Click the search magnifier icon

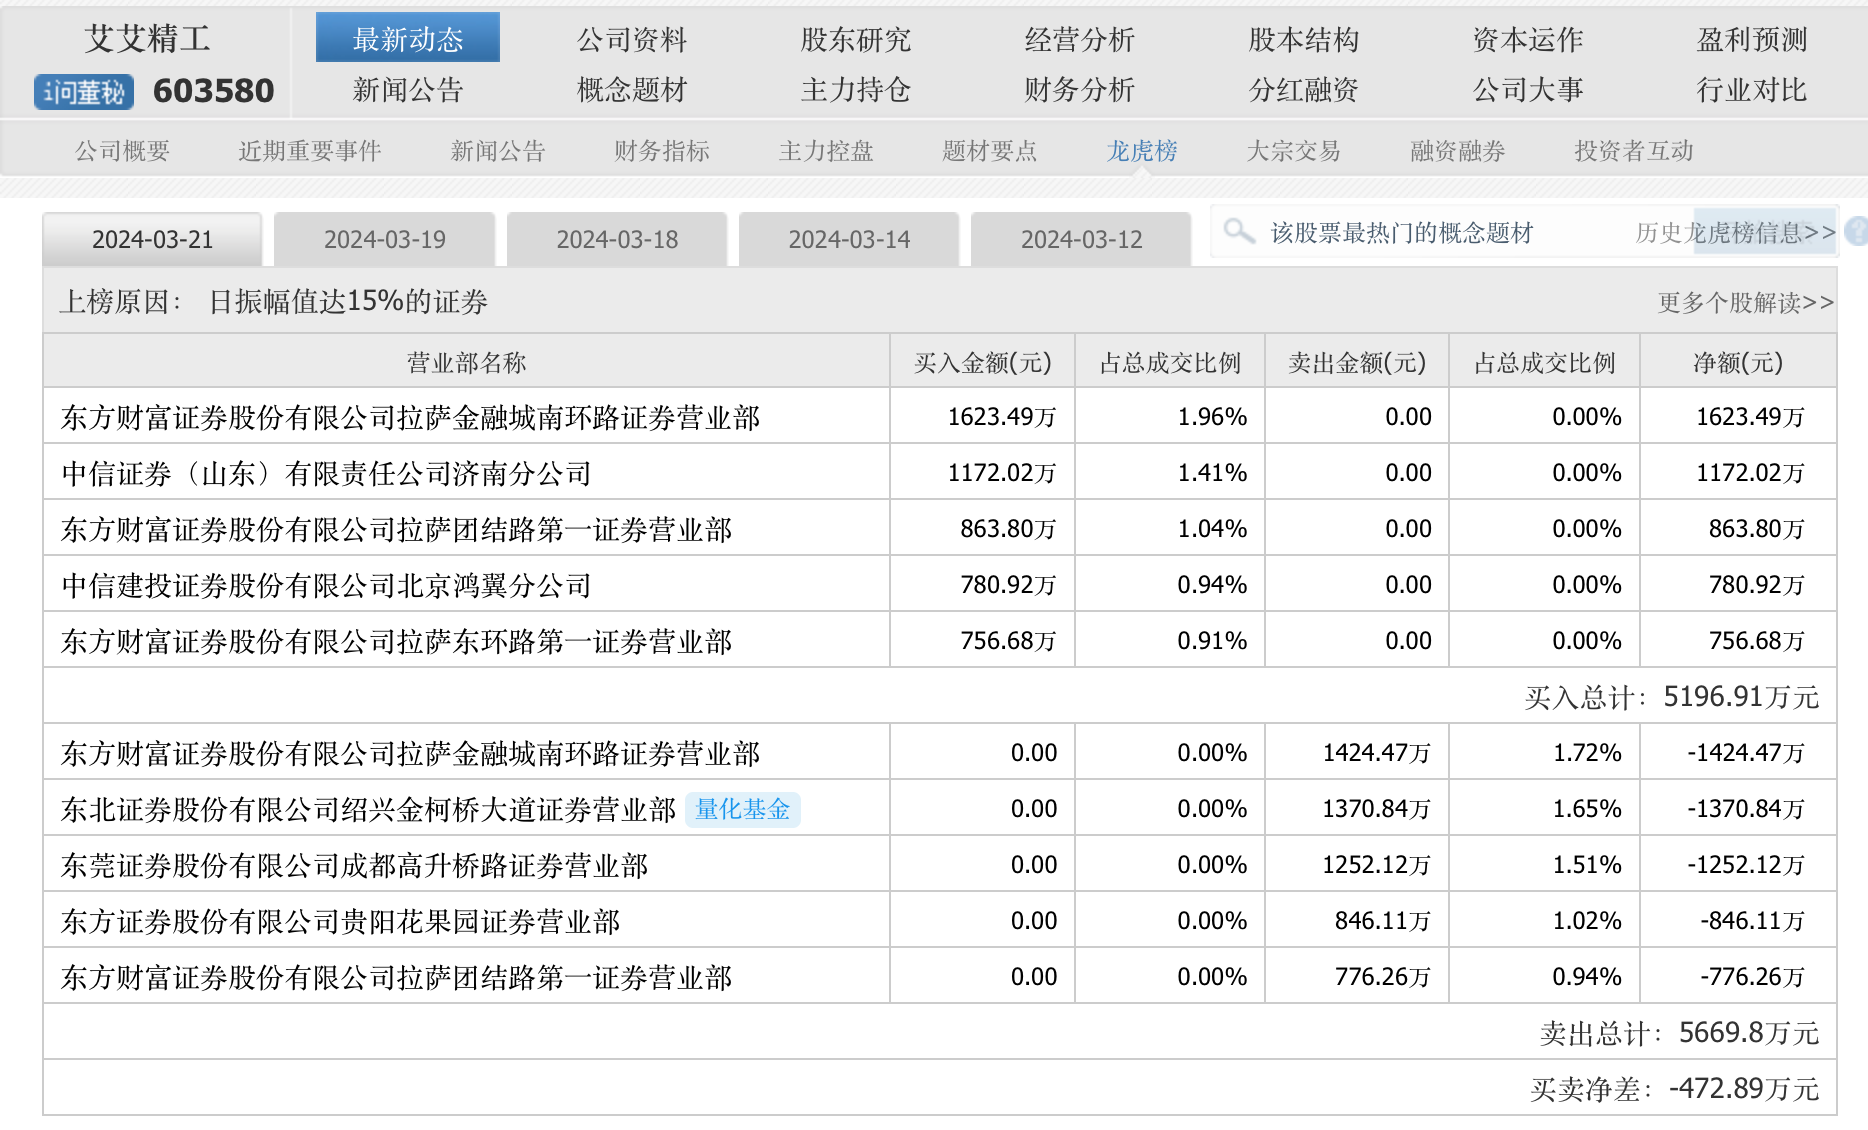1239,232
